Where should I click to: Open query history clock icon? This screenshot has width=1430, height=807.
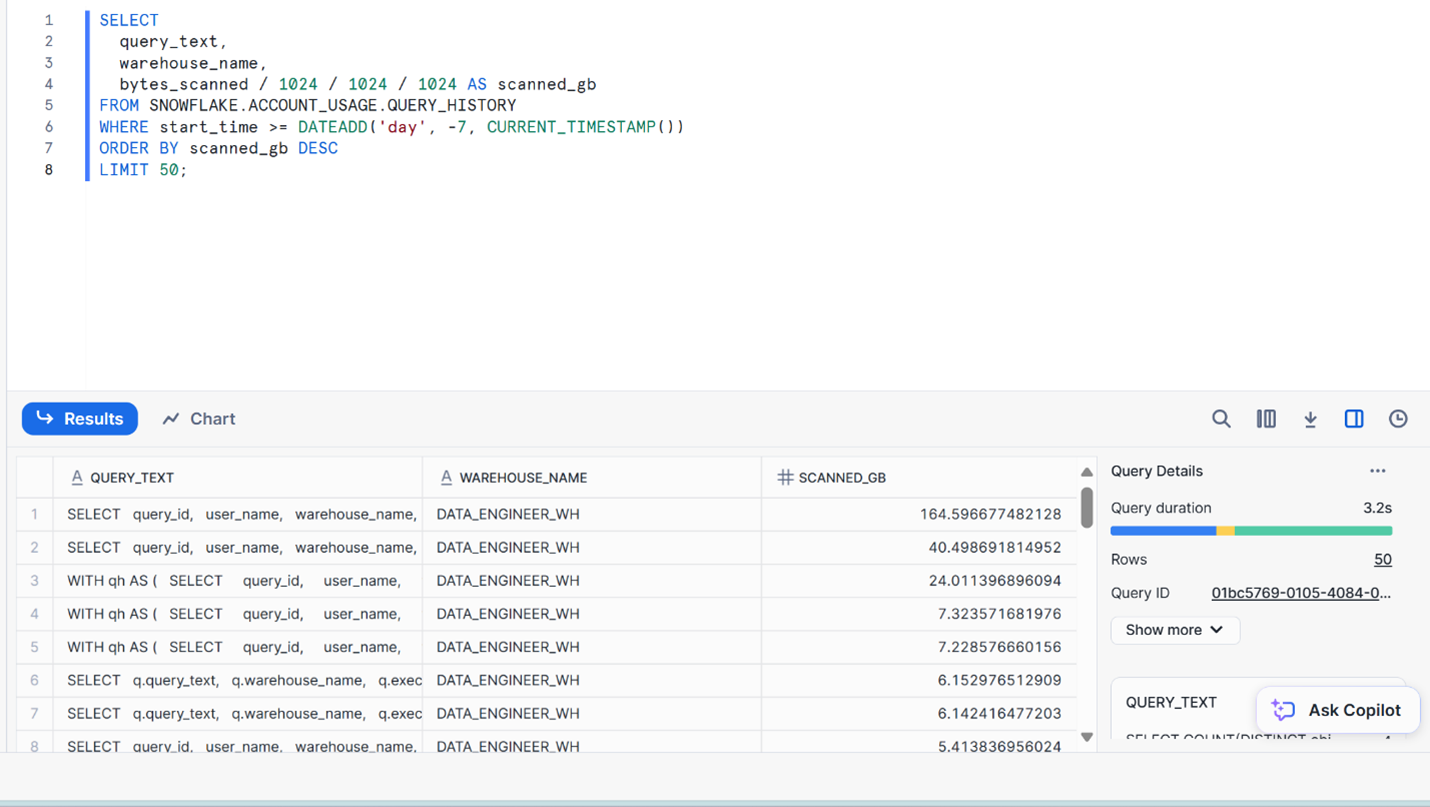(1398, 419)
